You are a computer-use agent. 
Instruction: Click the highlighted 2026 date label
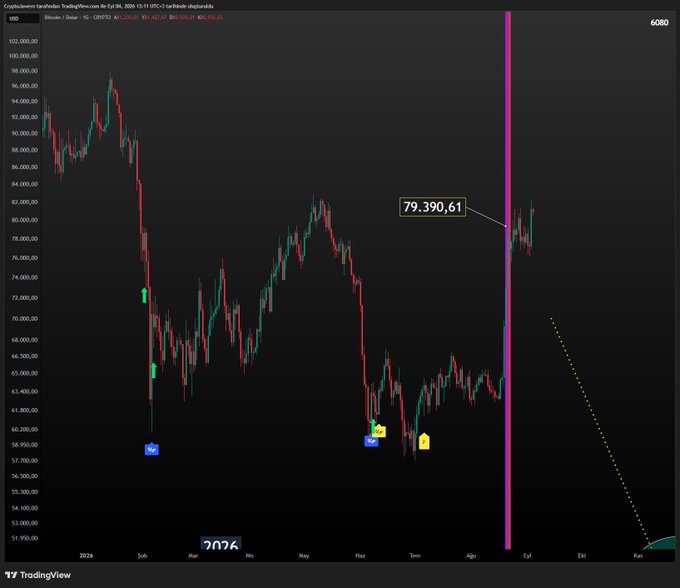point(221,544)
